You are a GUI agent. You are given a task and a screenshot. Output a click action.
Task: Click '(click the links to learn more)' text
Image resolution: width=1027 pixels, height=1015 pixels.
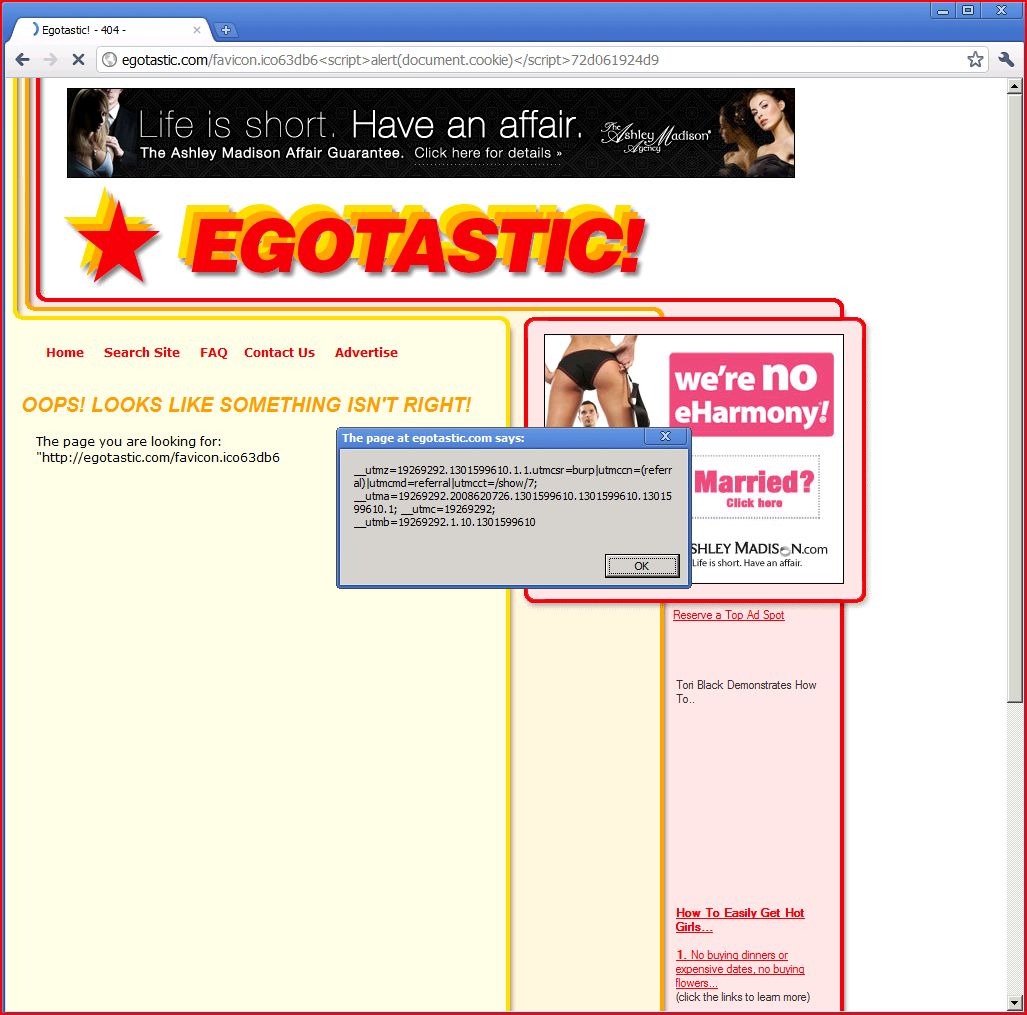(743, 997)
